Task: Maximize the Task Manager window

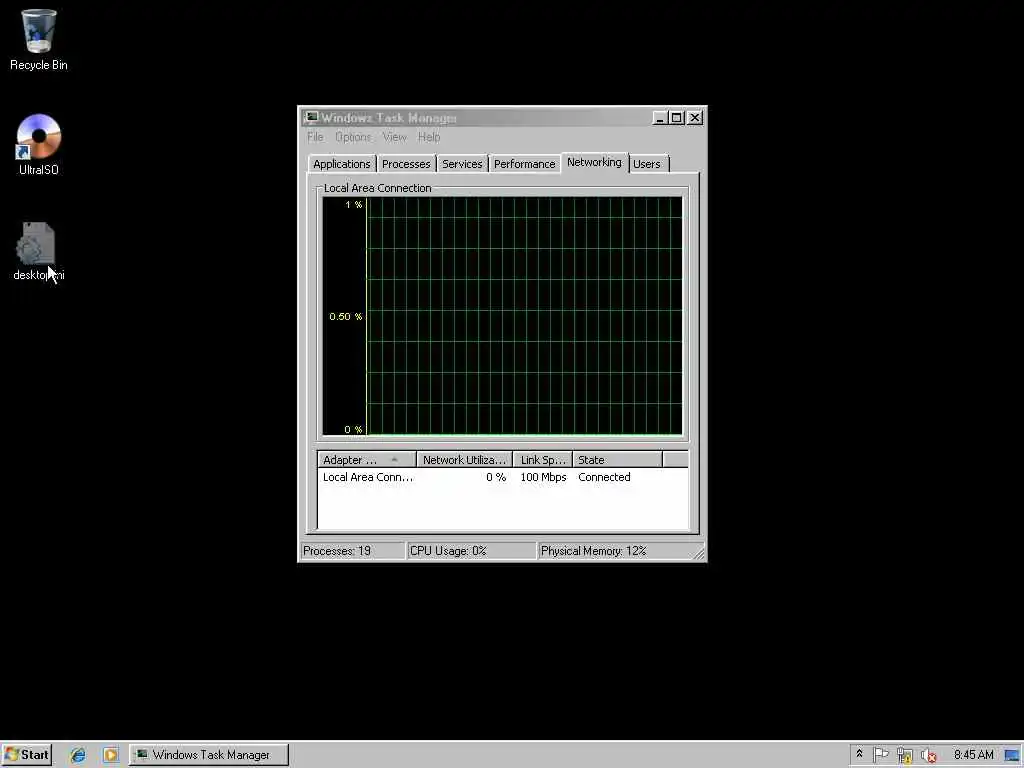Action: click(677, 118)
